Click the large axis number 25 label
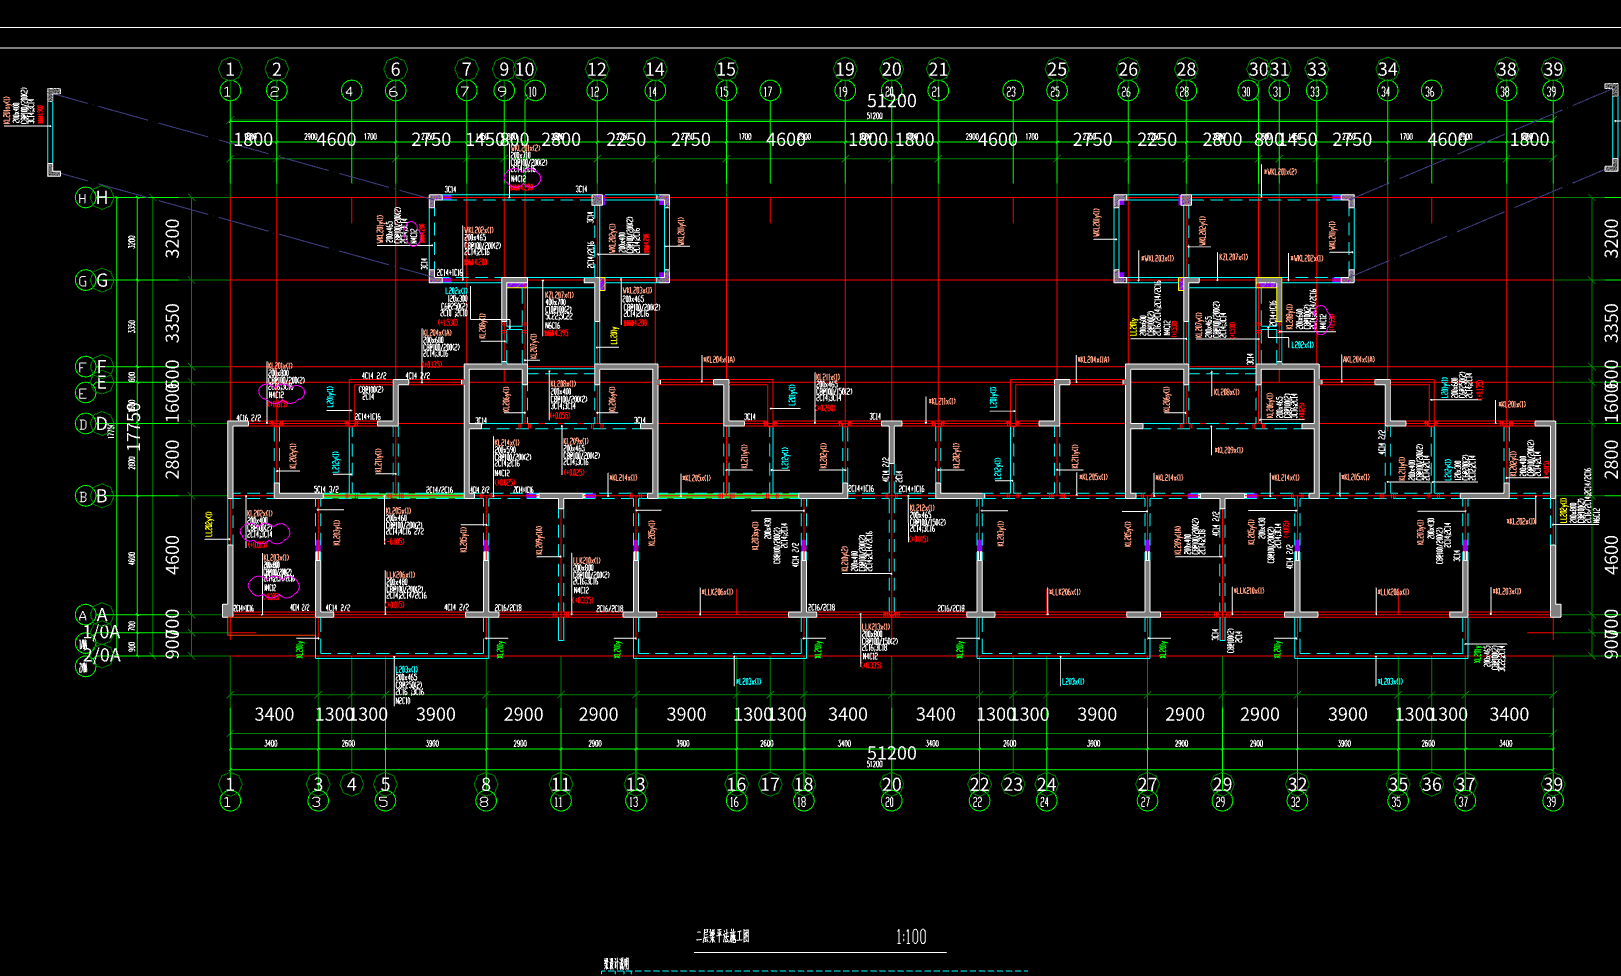 [1057, 69]
